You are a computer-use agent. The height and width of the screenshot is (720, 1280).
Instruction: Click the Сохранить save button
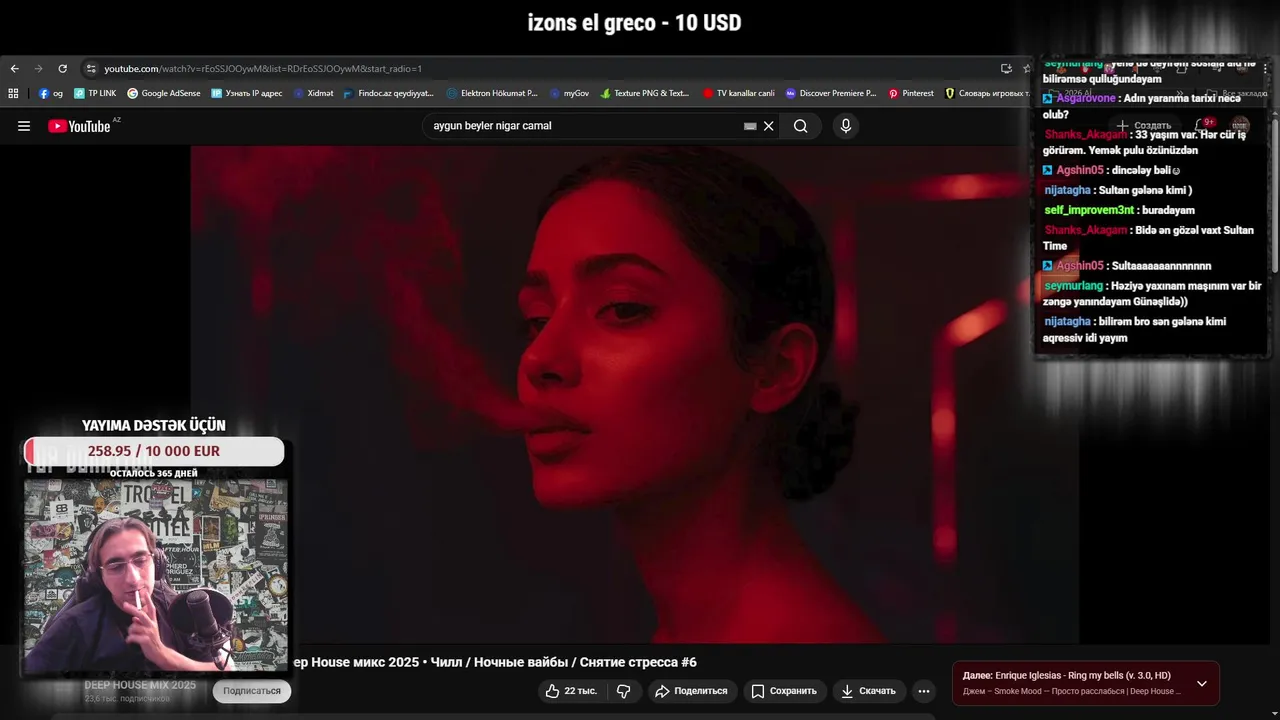(784, 691)
